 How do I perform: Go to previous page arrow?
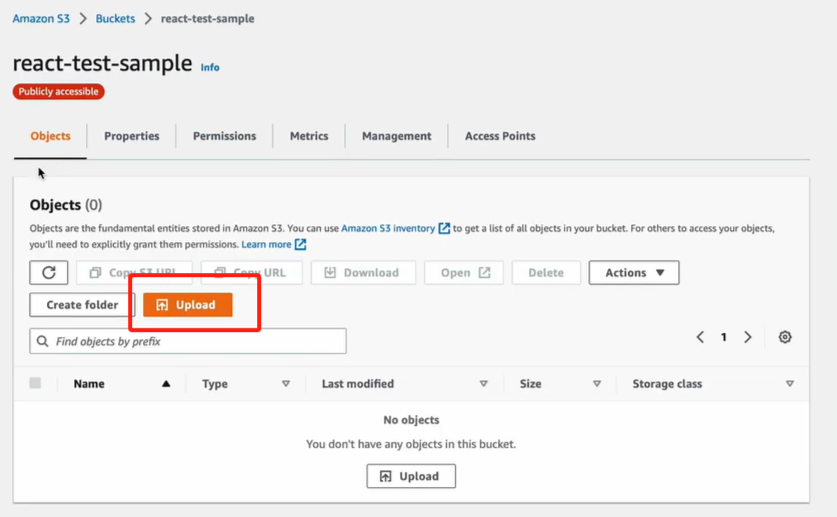(x=700, y=337)
